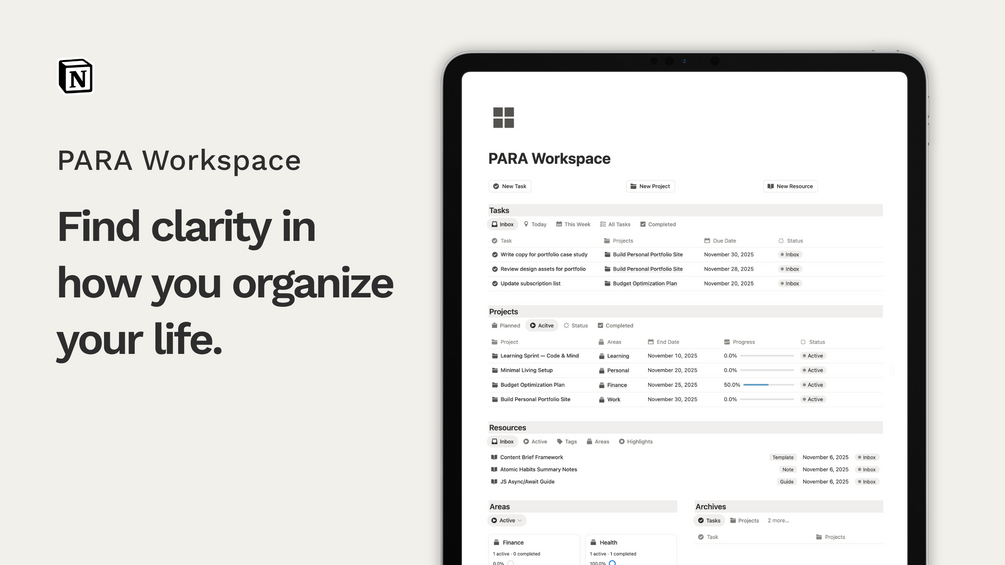
Task: Open project link in 'Write copy' row
Action: point(644,255)
